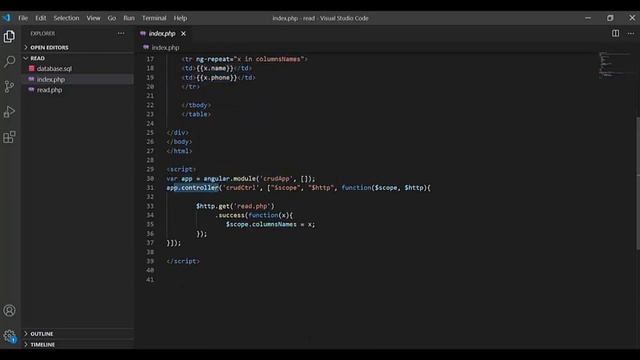Click the '</table>' tag on line 23
The width and height of the screenshot is (640, 360).
196,114
